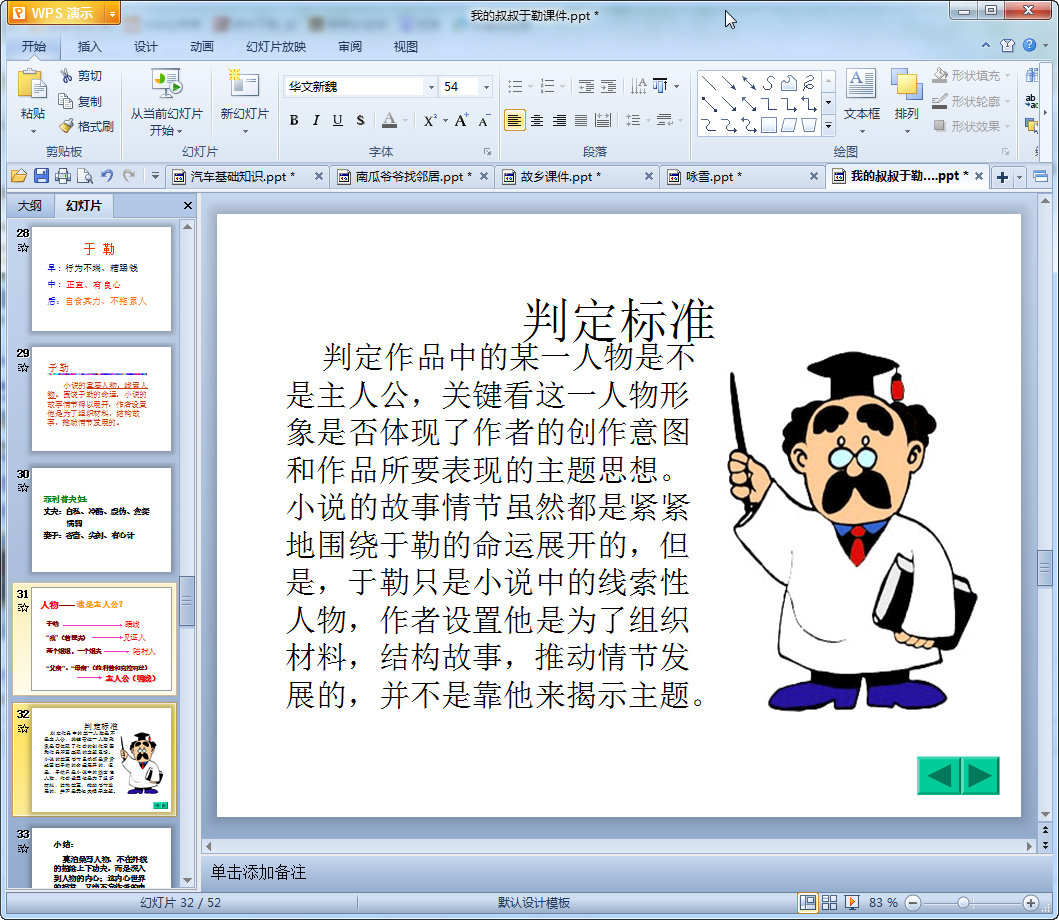Add a new document tab with plus
The height and width of the screenshot is (920, 1059).
[x=1002, y=178]
